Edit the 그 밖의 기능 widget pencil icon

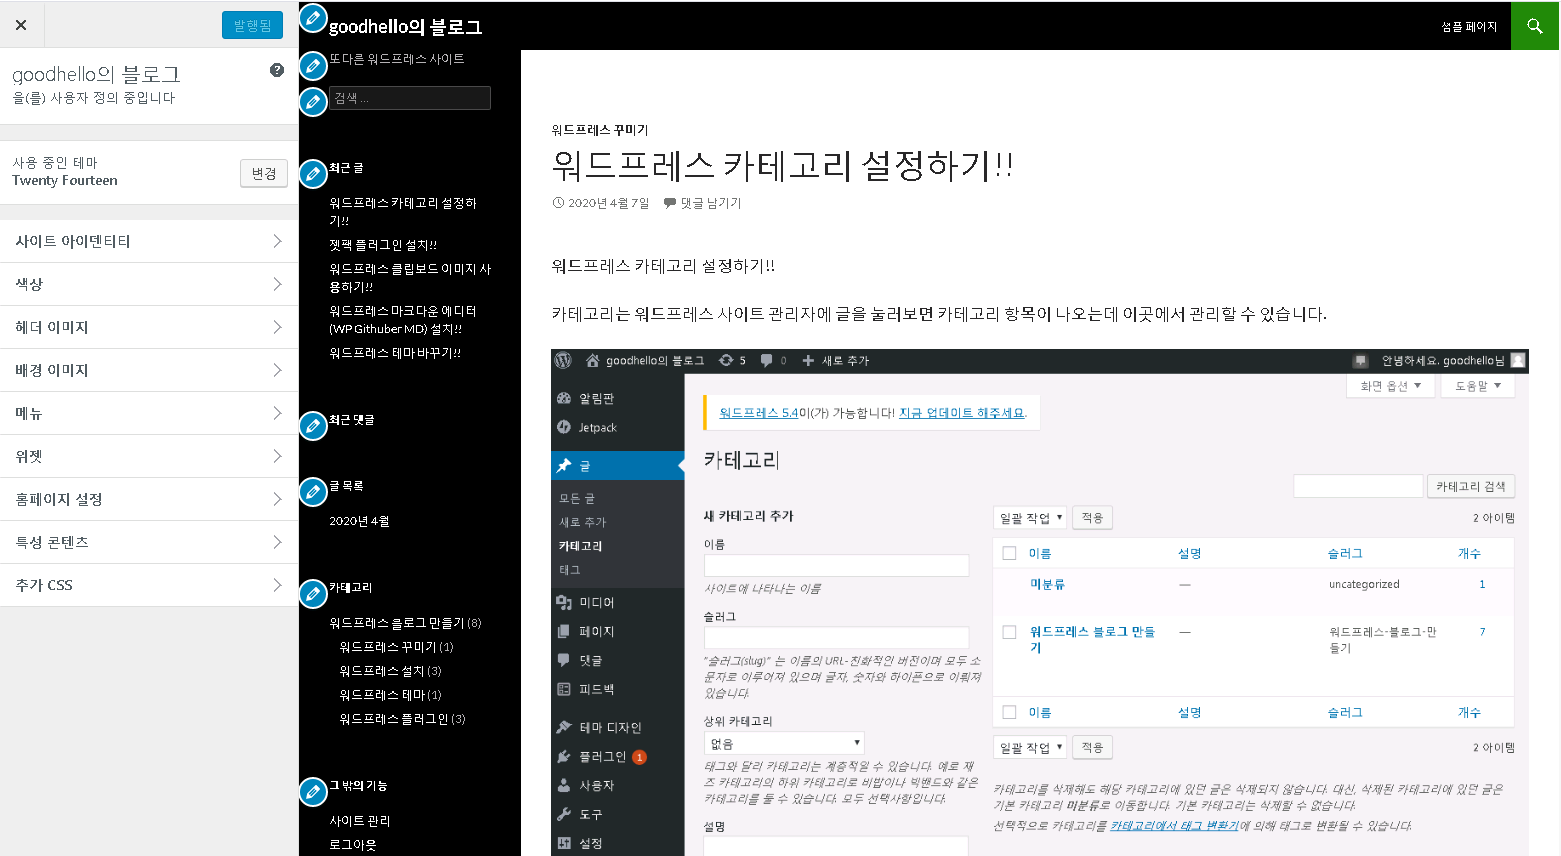tap(313, 792)
